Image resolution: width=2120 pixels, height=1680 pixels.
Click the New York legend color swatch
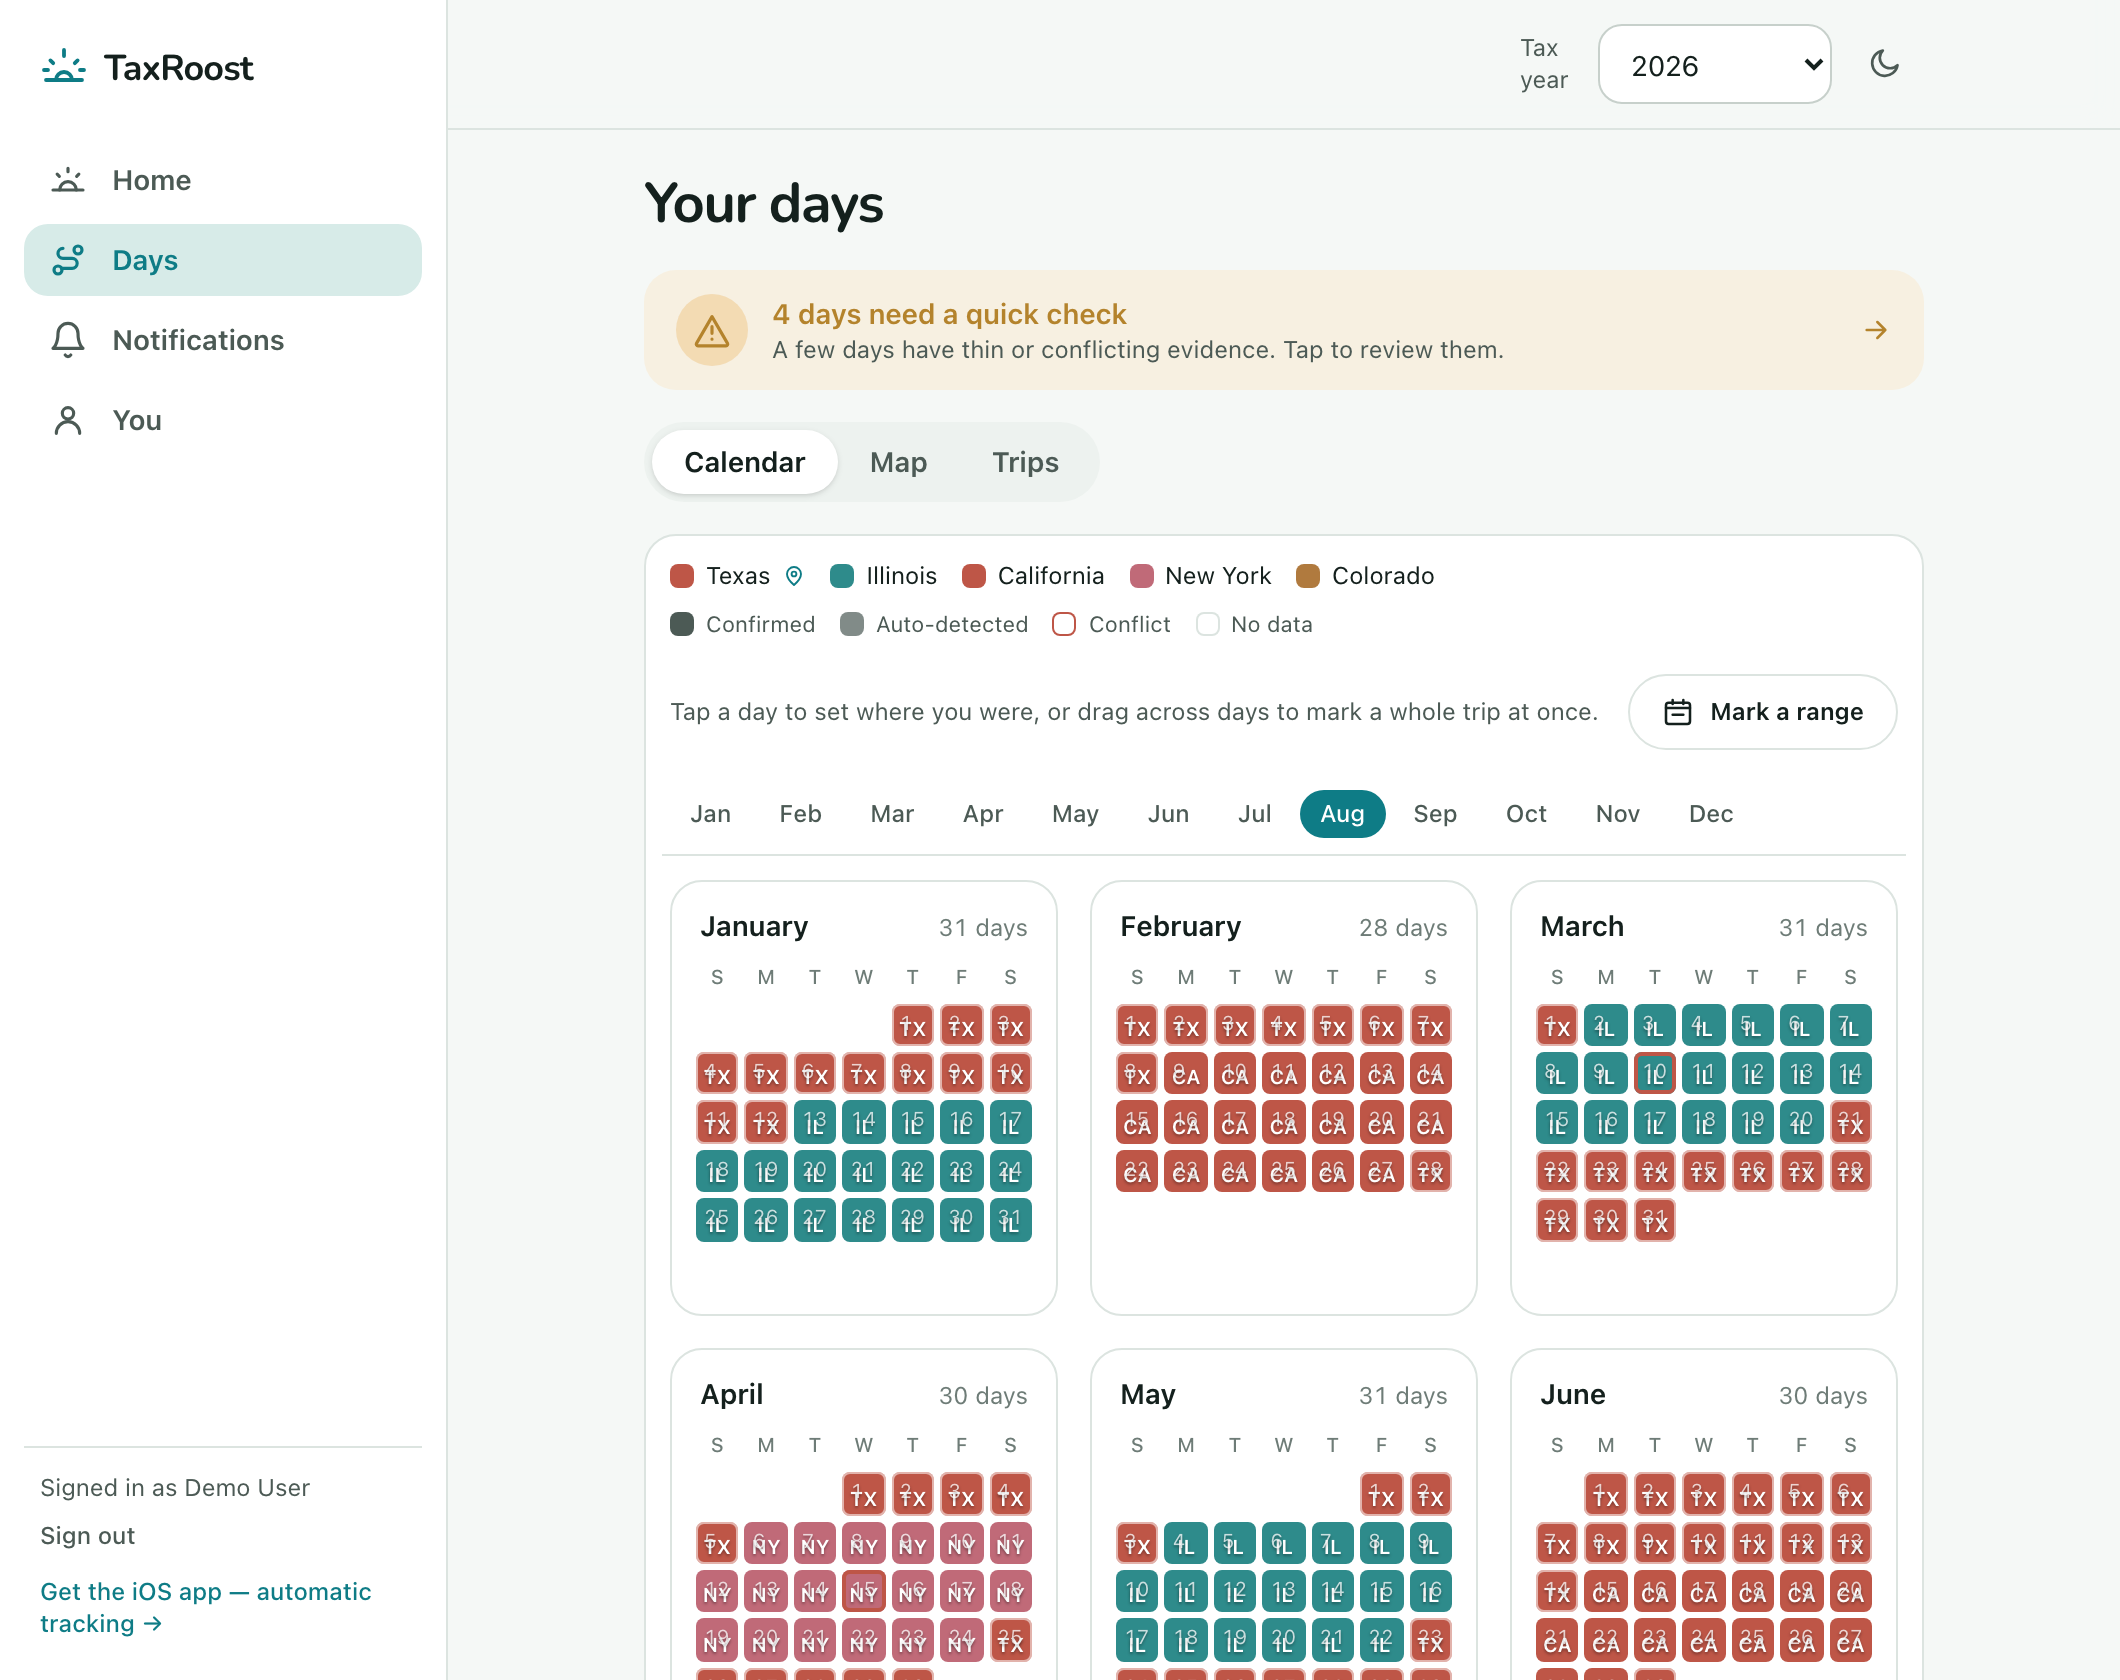[1141, 576]
